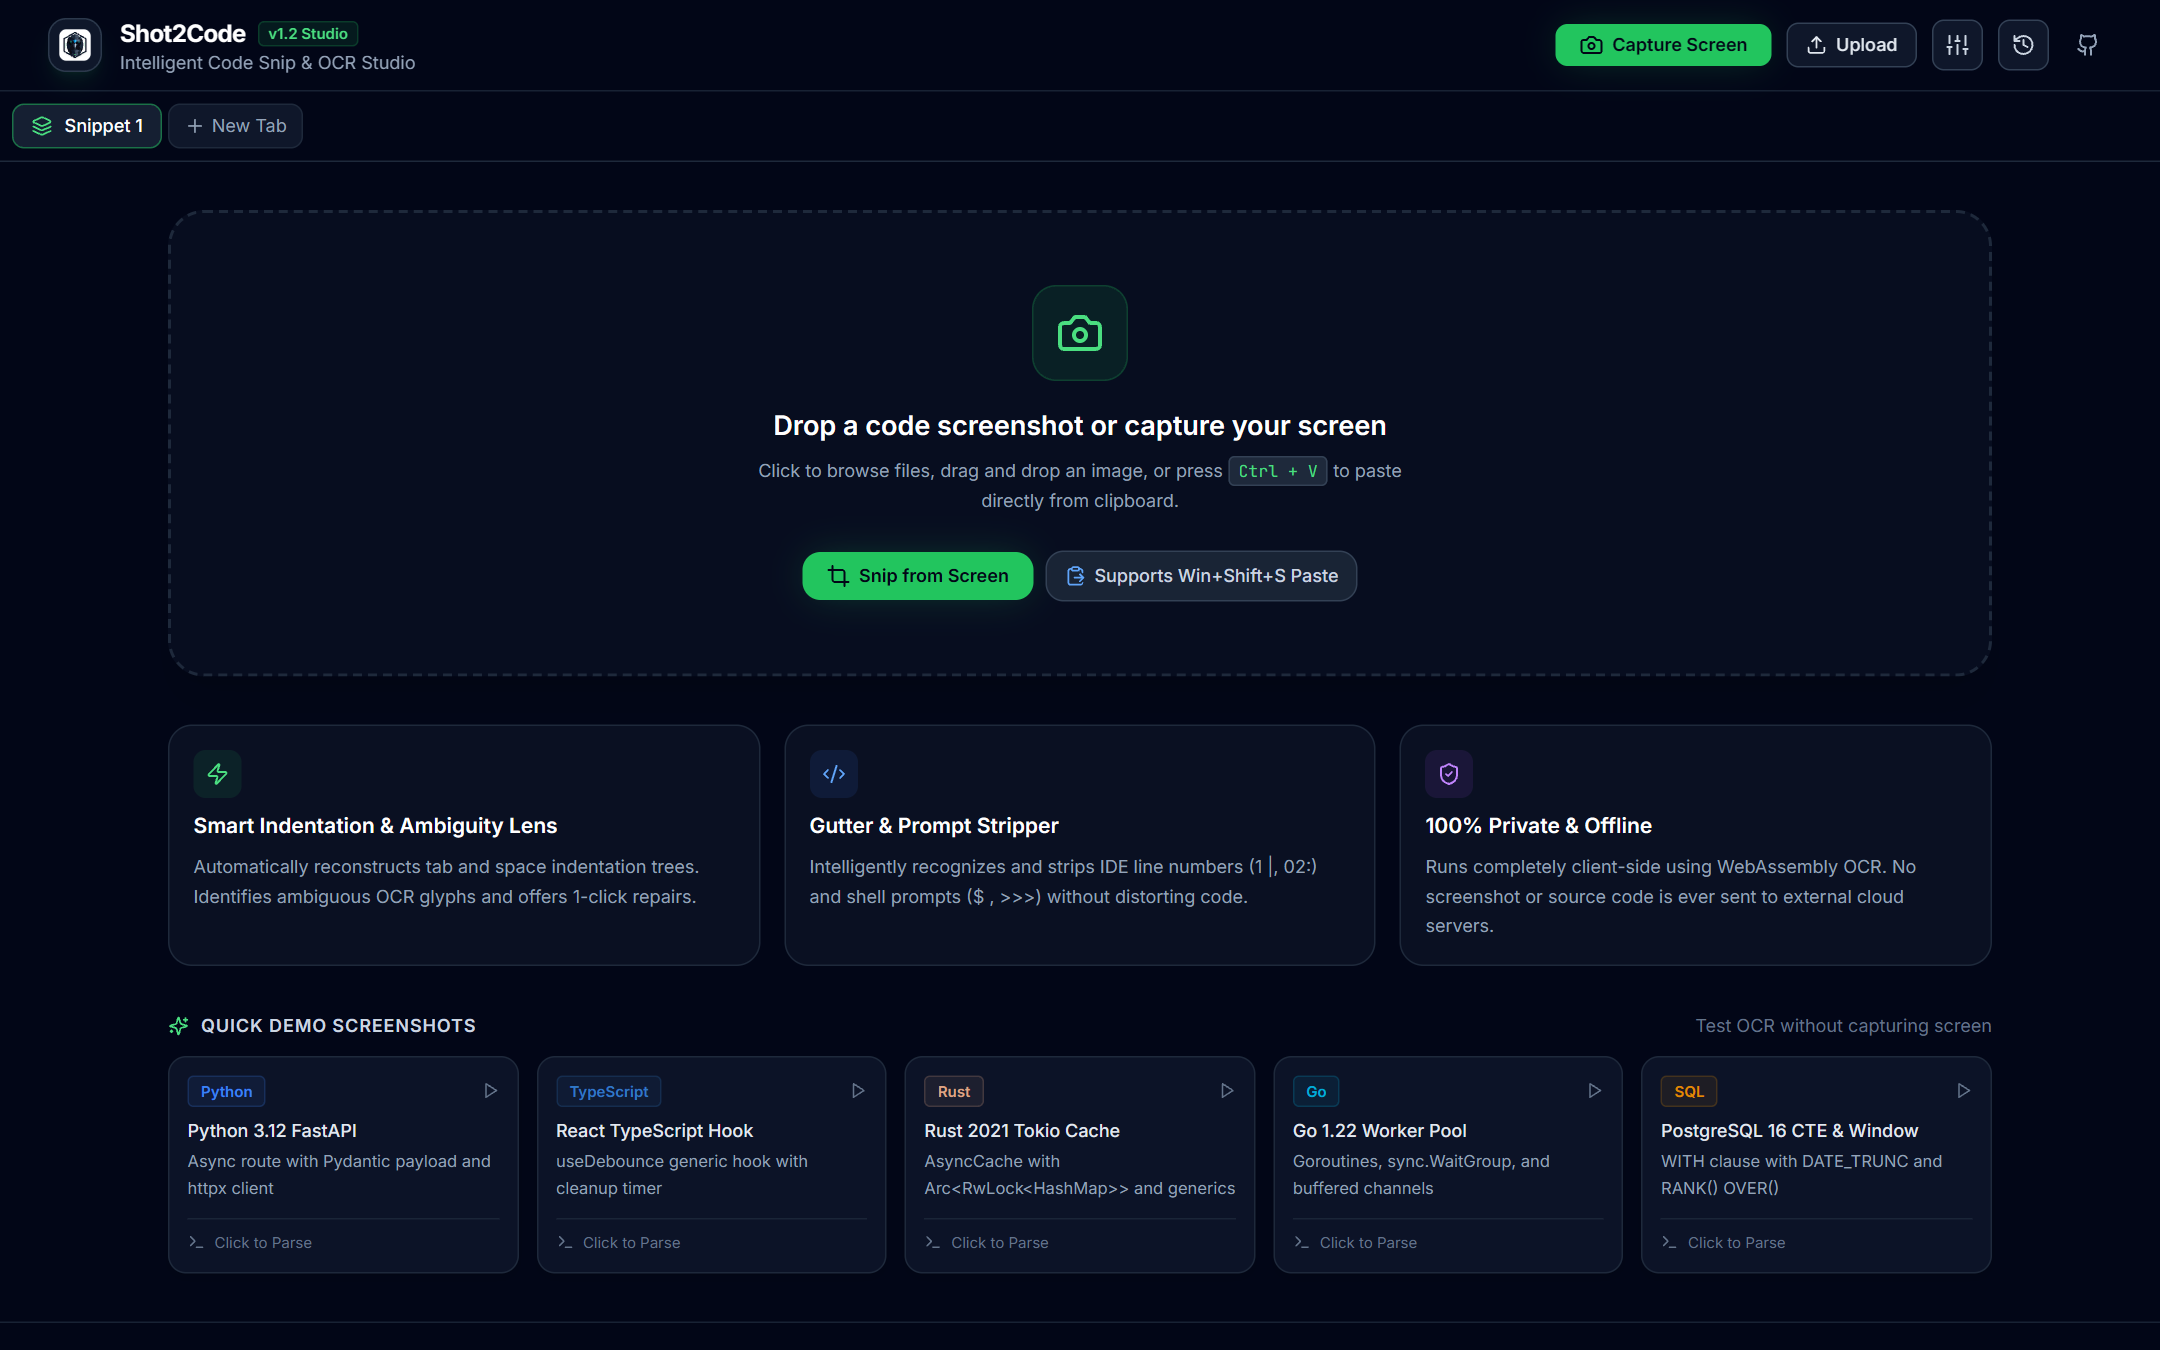2160x1350 pixels.
Task: Click the Go language tag
Action: tap(1316, 1092)
